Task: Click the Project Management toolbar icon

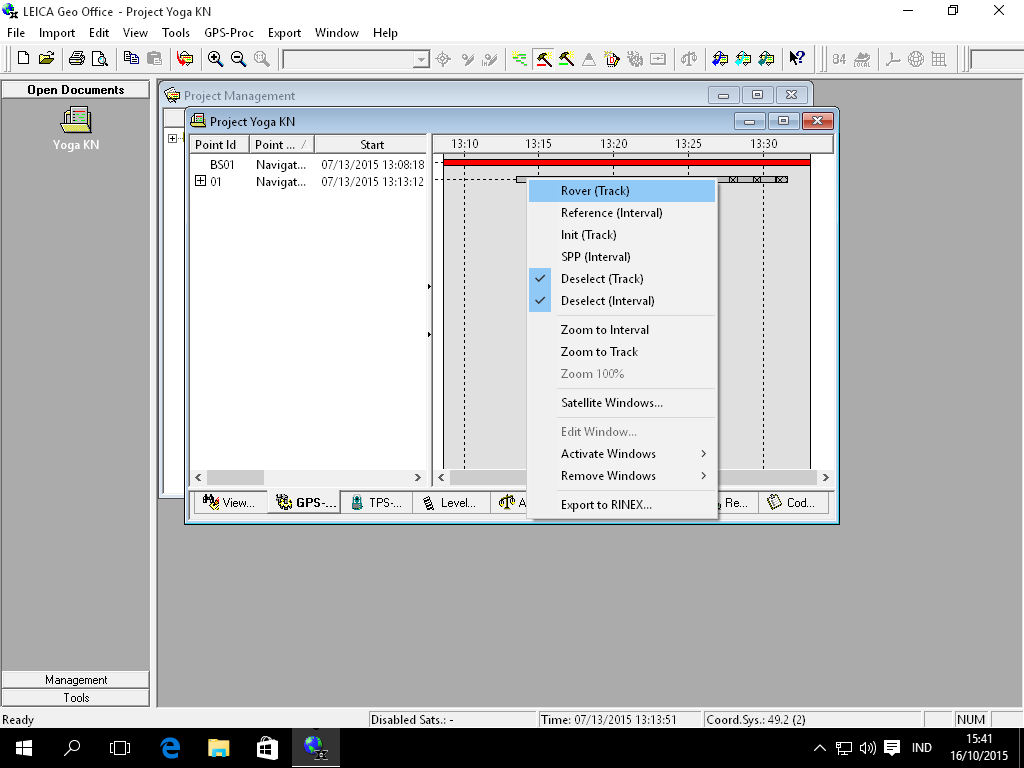Action: coord(185,59)
